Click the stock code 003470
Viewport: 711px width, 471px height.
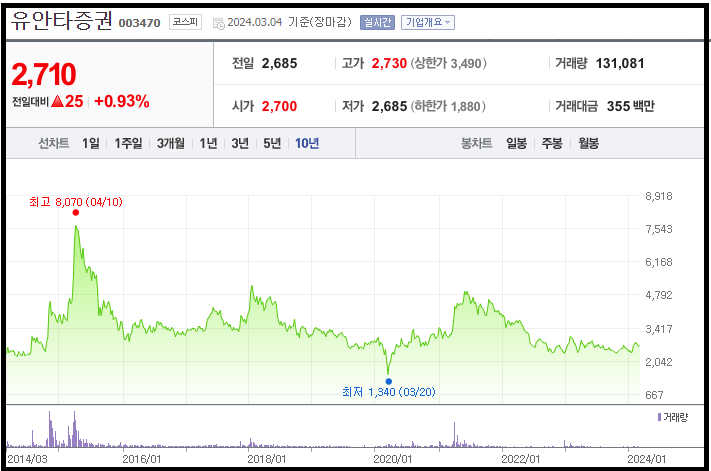click(140, 23)
